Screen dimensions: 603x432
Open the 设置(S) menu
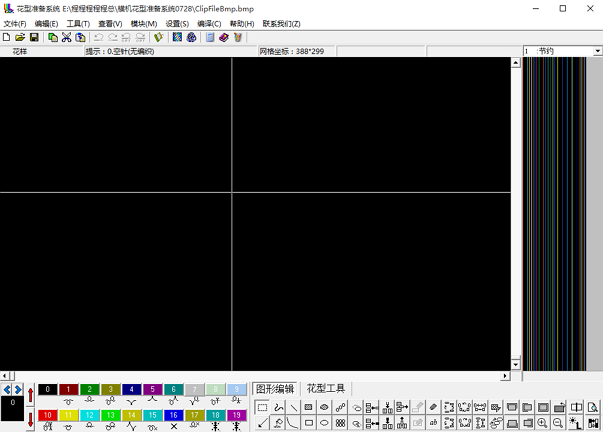click(177, 24)
